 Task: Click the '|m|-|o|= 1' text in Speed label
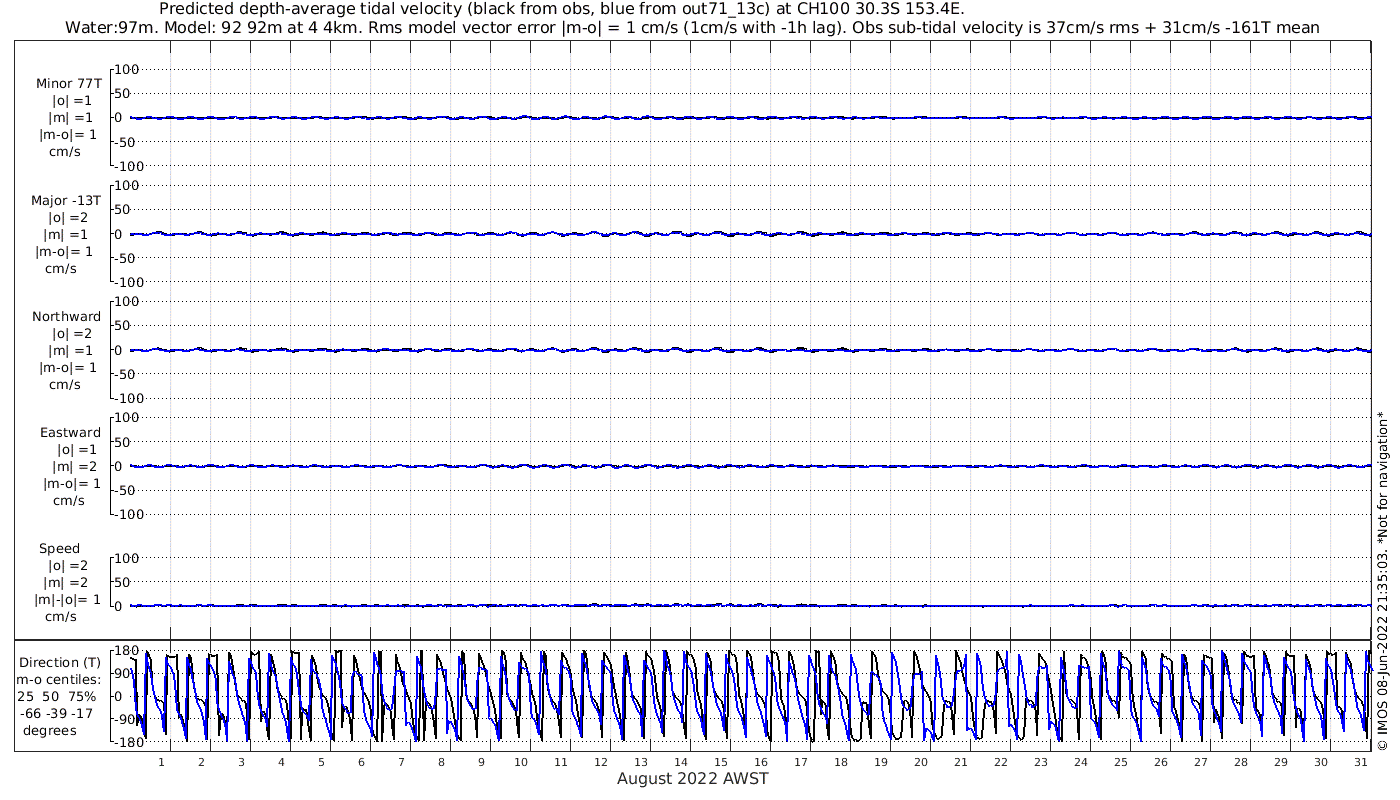tap(68, 600)
